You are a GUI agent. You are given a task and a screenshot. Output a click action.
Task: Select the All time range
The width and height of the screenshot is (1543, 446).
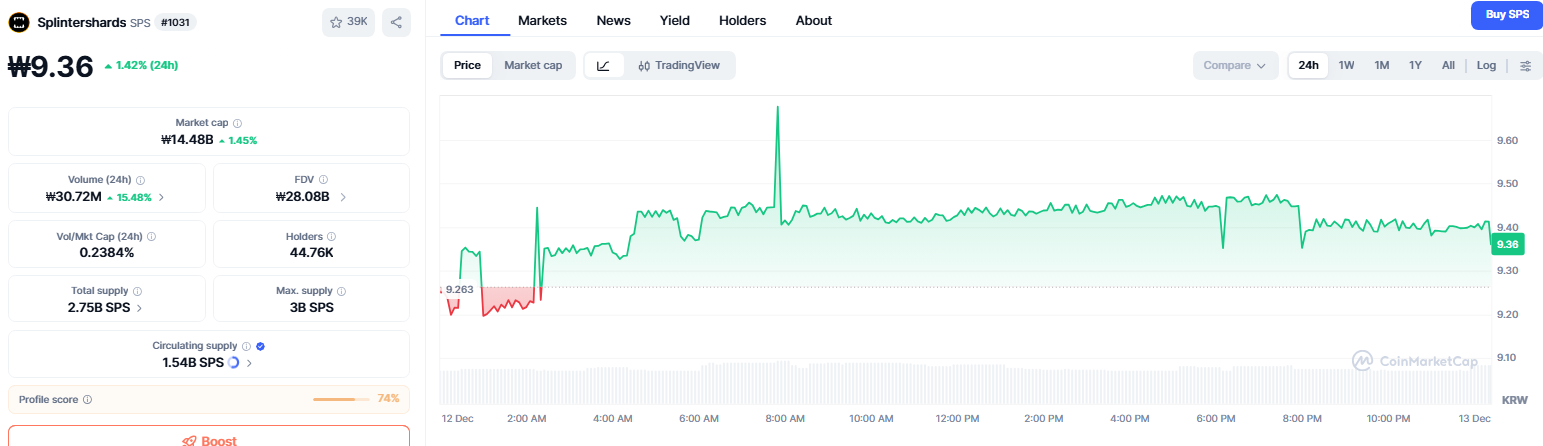(x=1448, y=65)
